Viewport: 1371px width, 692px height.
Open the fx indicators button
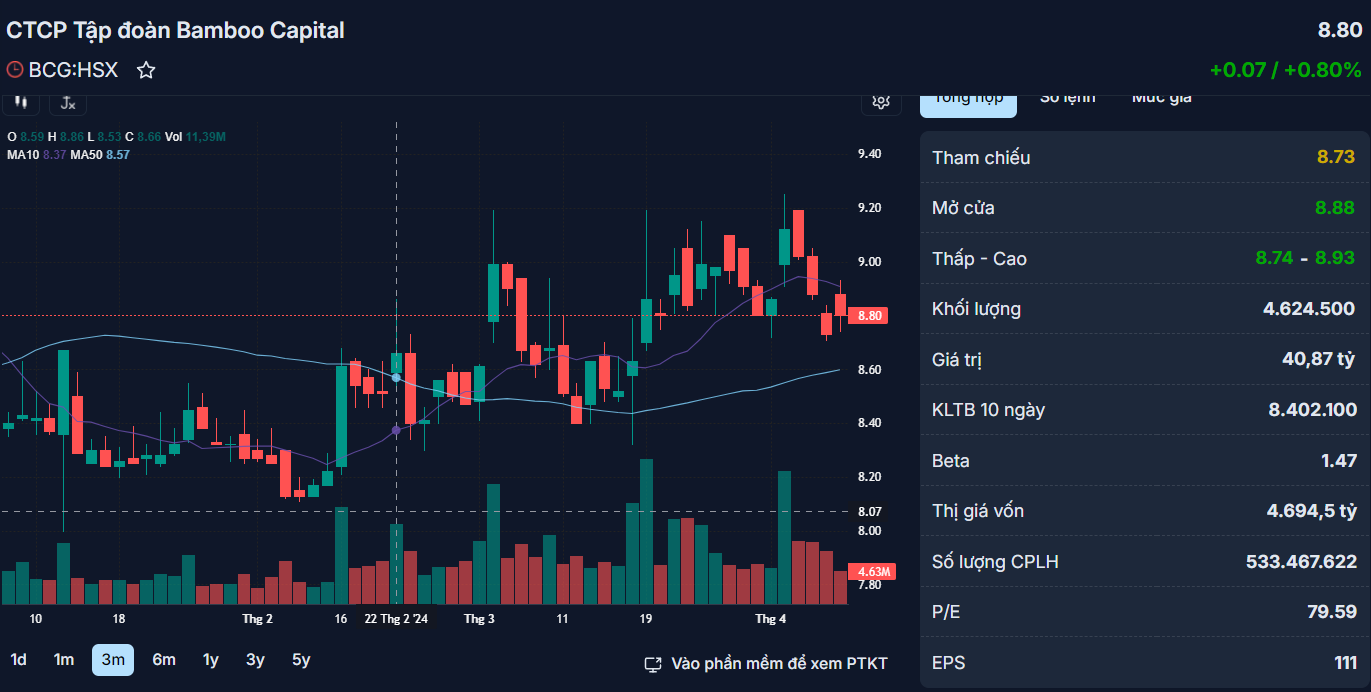pos(68,102)
